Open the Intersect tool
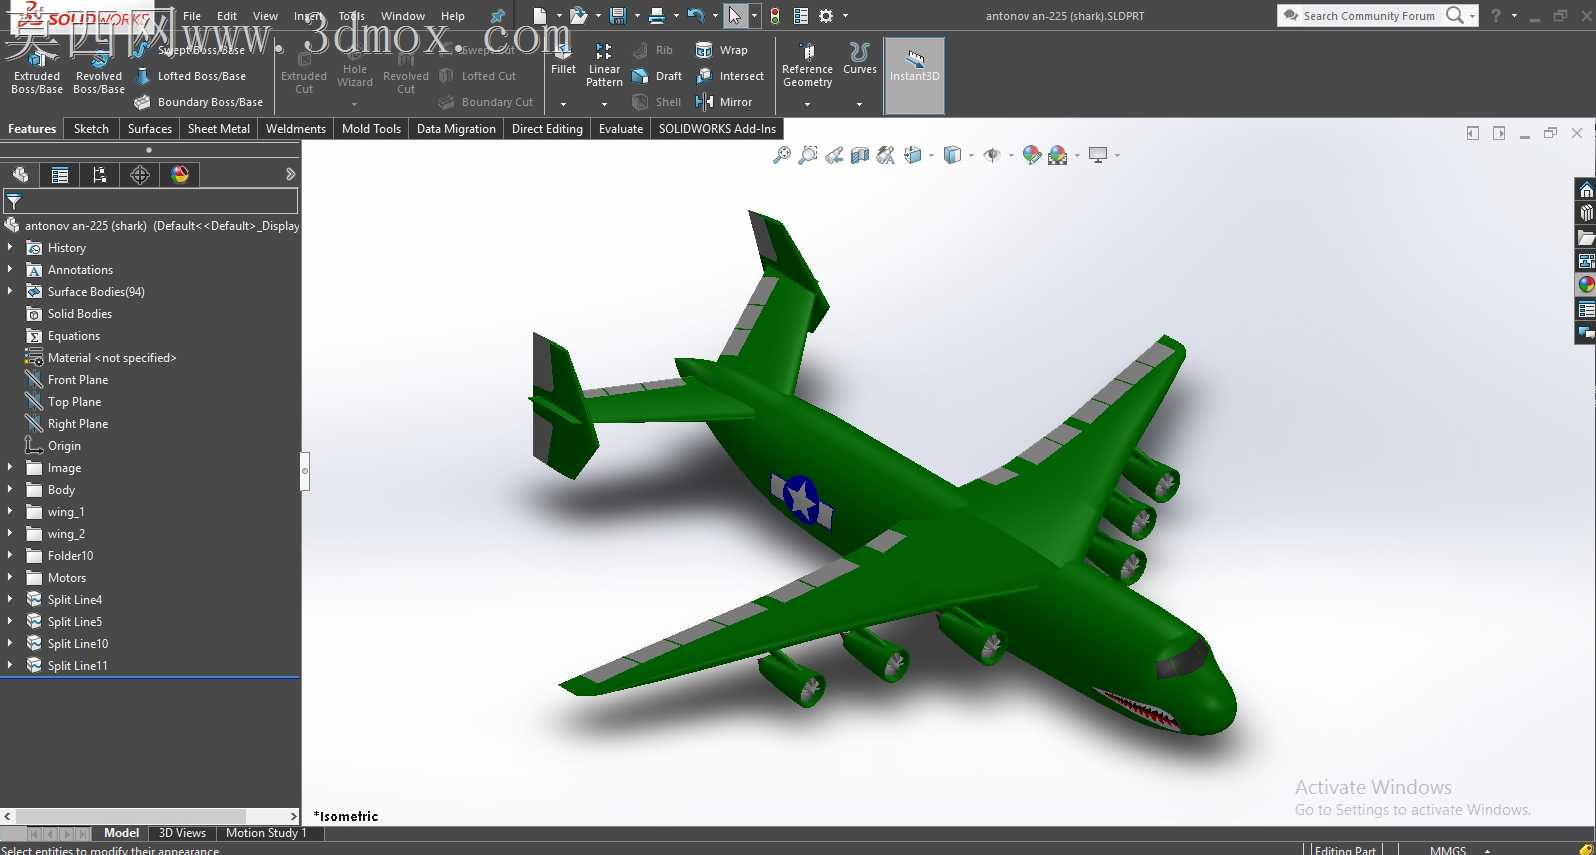1596x855 pixels. click(x=730, y=76)
